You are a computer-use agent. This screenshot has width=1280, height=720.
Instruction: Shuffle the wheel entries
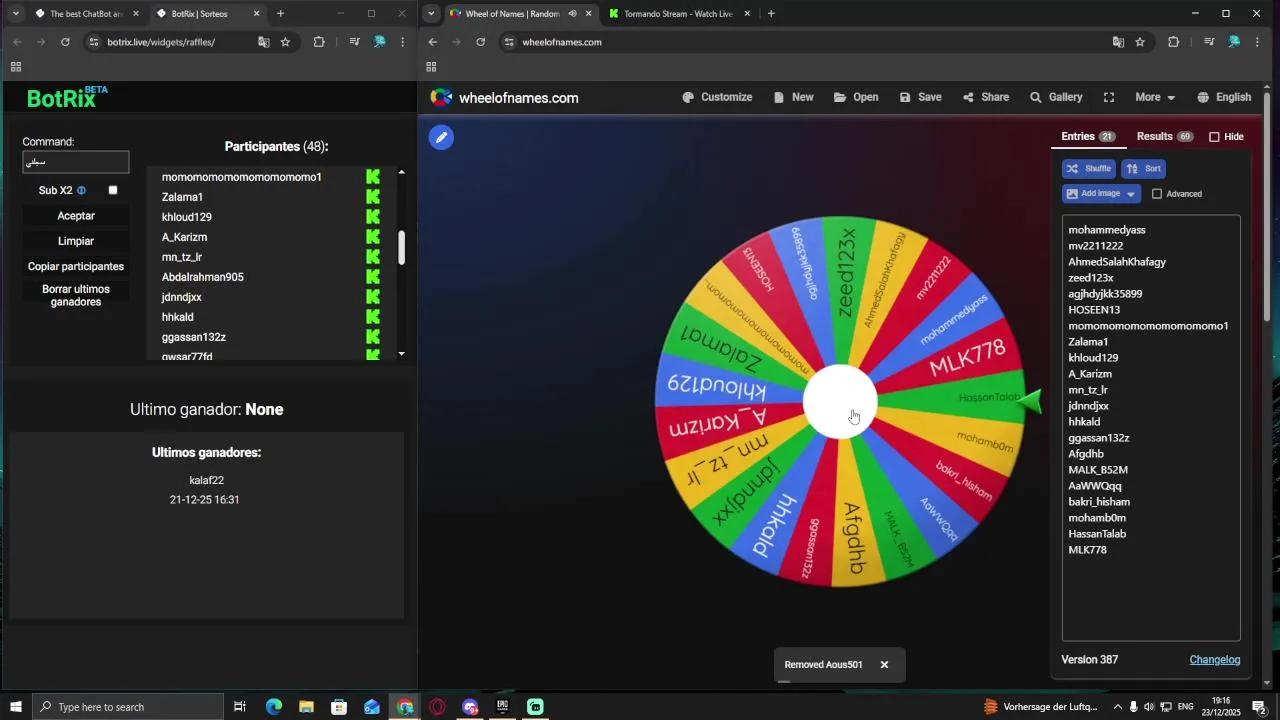click(1089, 169)
